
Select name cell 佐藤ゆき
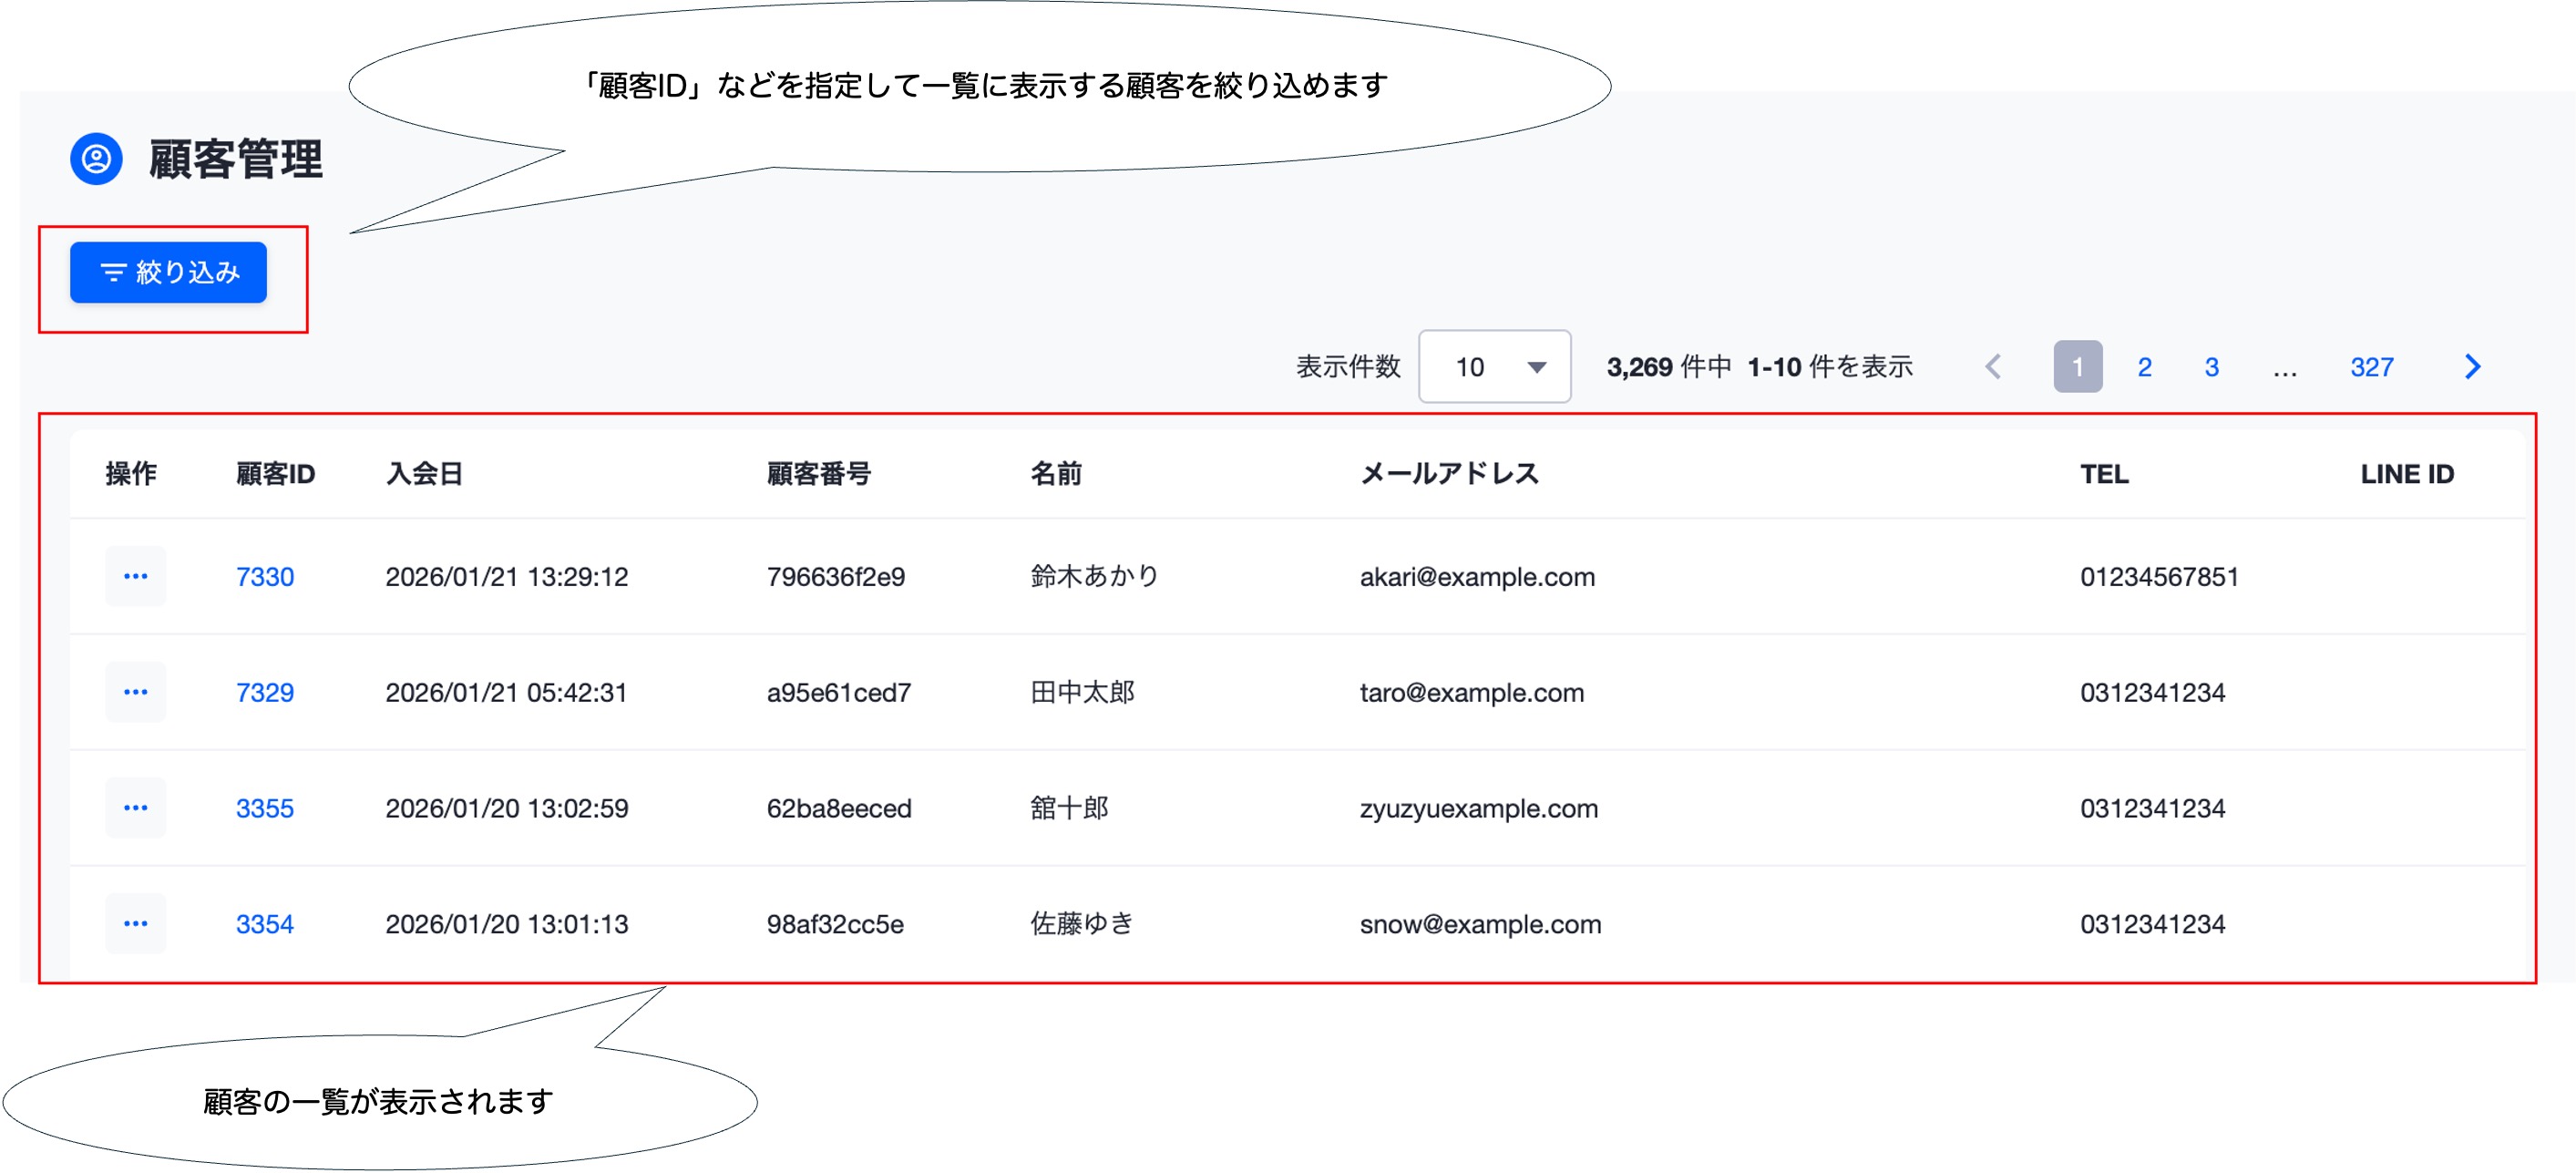[x=1083, y=925]
